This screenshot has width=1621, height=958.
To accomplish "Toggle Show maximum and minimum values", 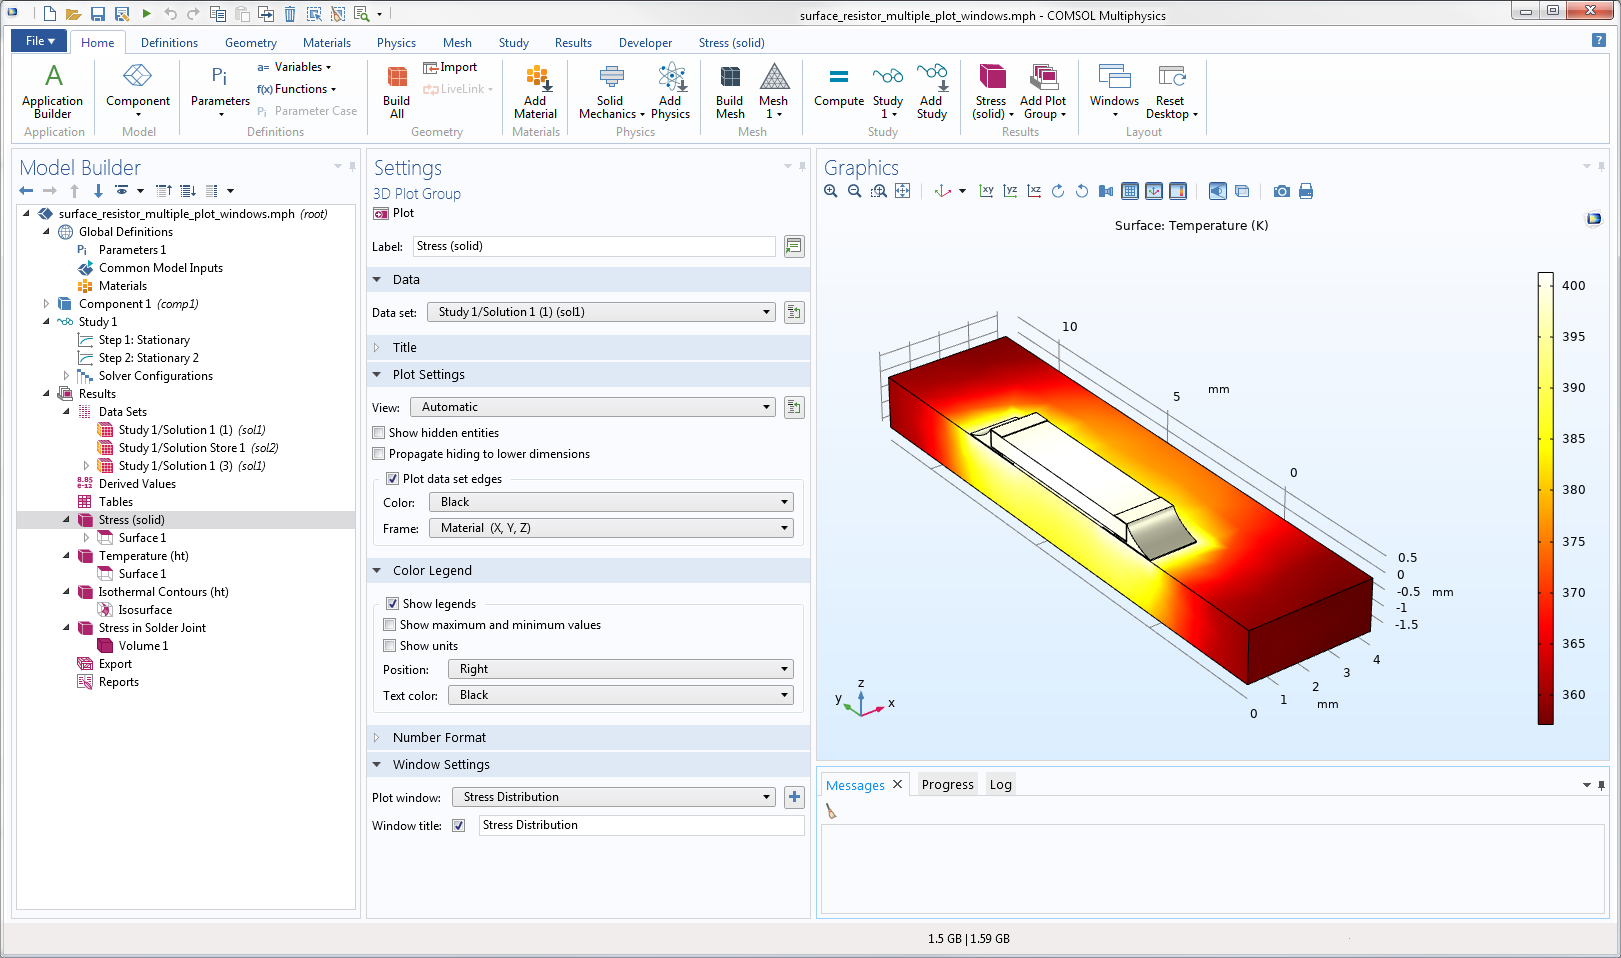I will click(x=390, y=625).
